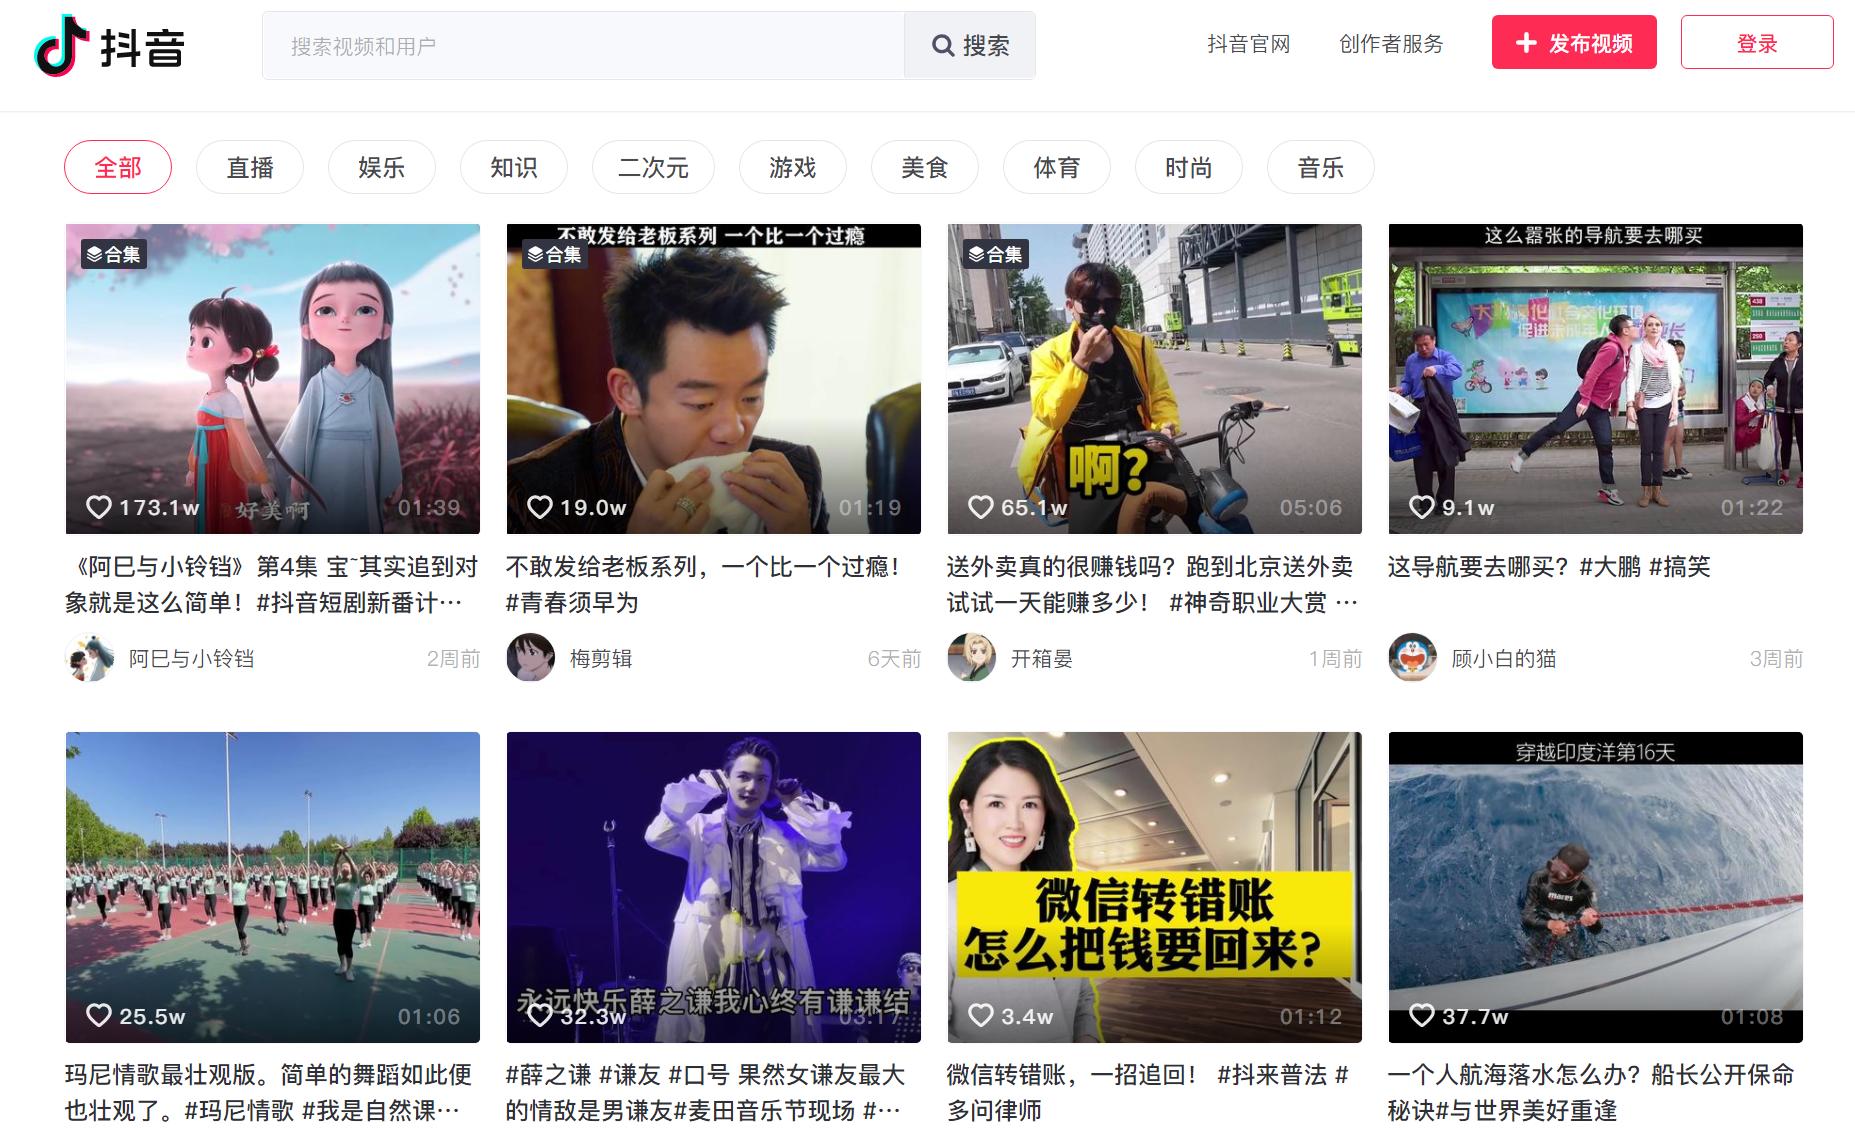Open 开箱晏 user avatar
Image resolution: width=1855 pixels, height=1130 pixels.
[971, 658]
